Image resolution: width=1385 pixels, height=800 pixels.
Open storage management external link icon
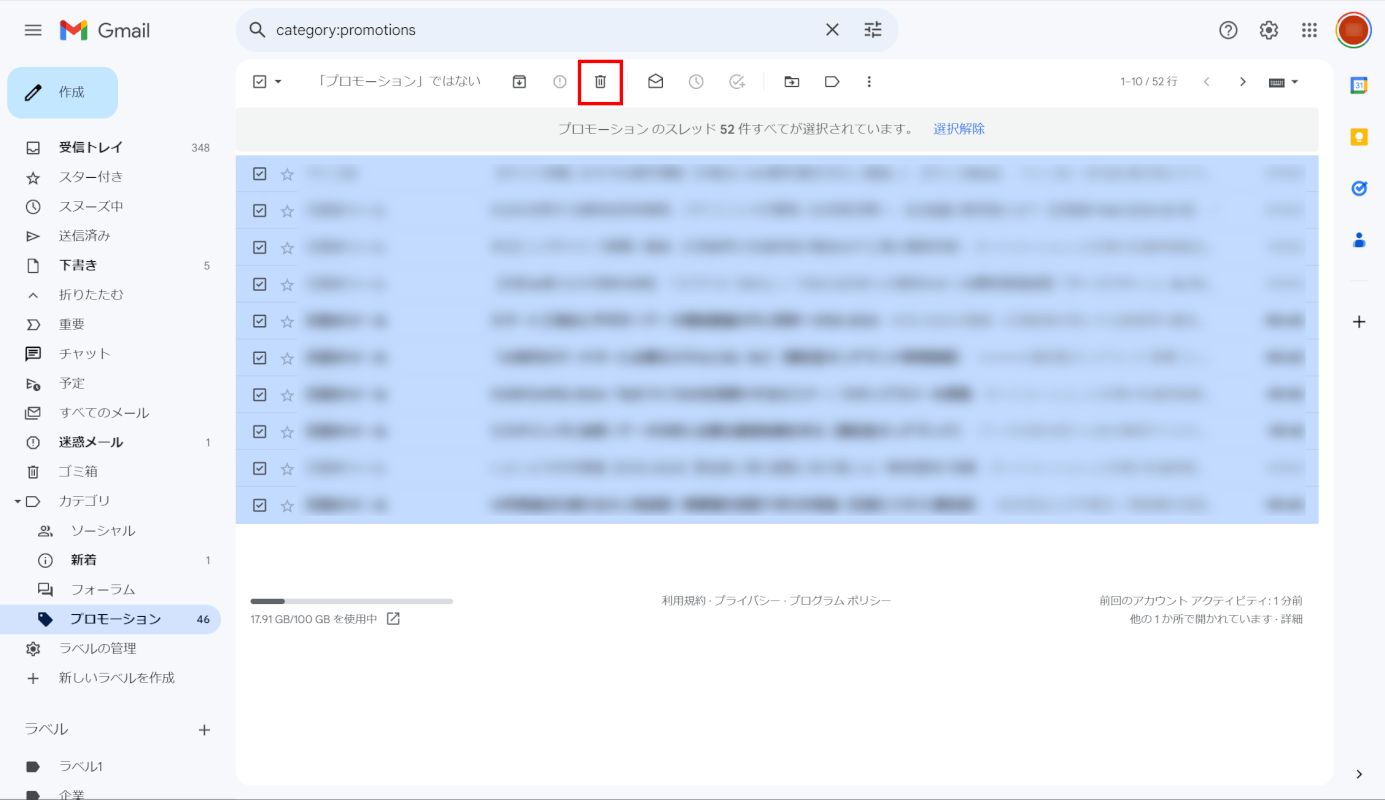393,619
